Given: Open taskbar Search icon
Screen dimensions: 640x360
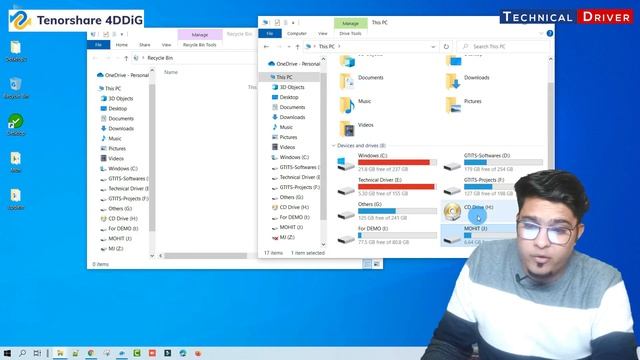Looking at the screenshot, I should (x=22, y=353).
